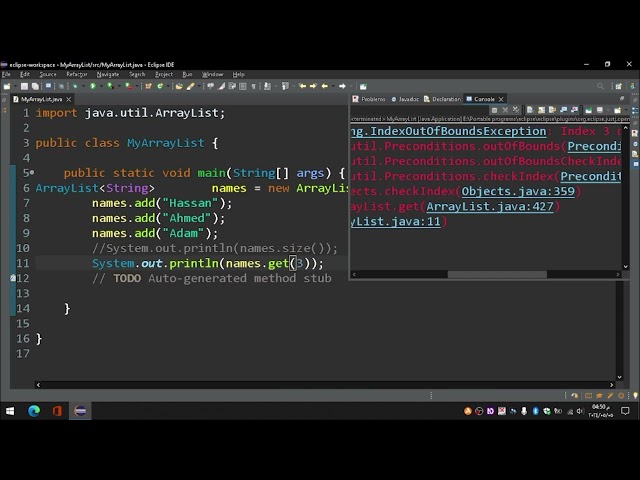
Task: Click the Open Type folder icon
Action: [x=179, y=86]
